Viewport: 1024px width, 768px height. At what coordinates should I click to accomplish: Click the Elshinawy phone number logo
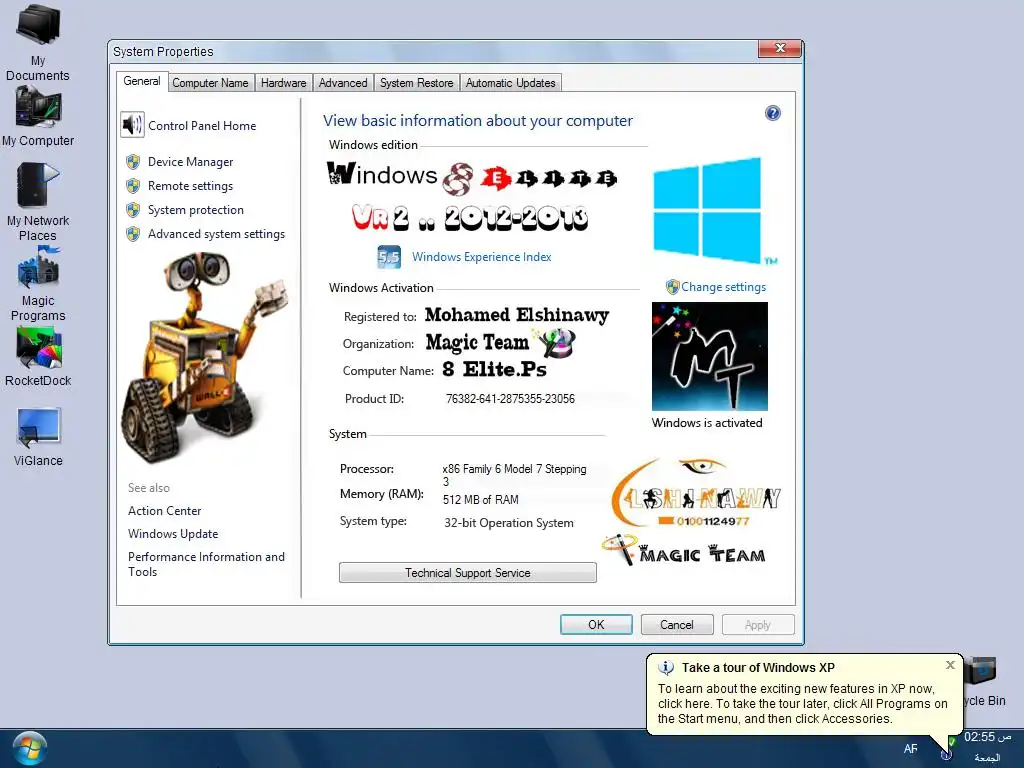tap(696, 493)
